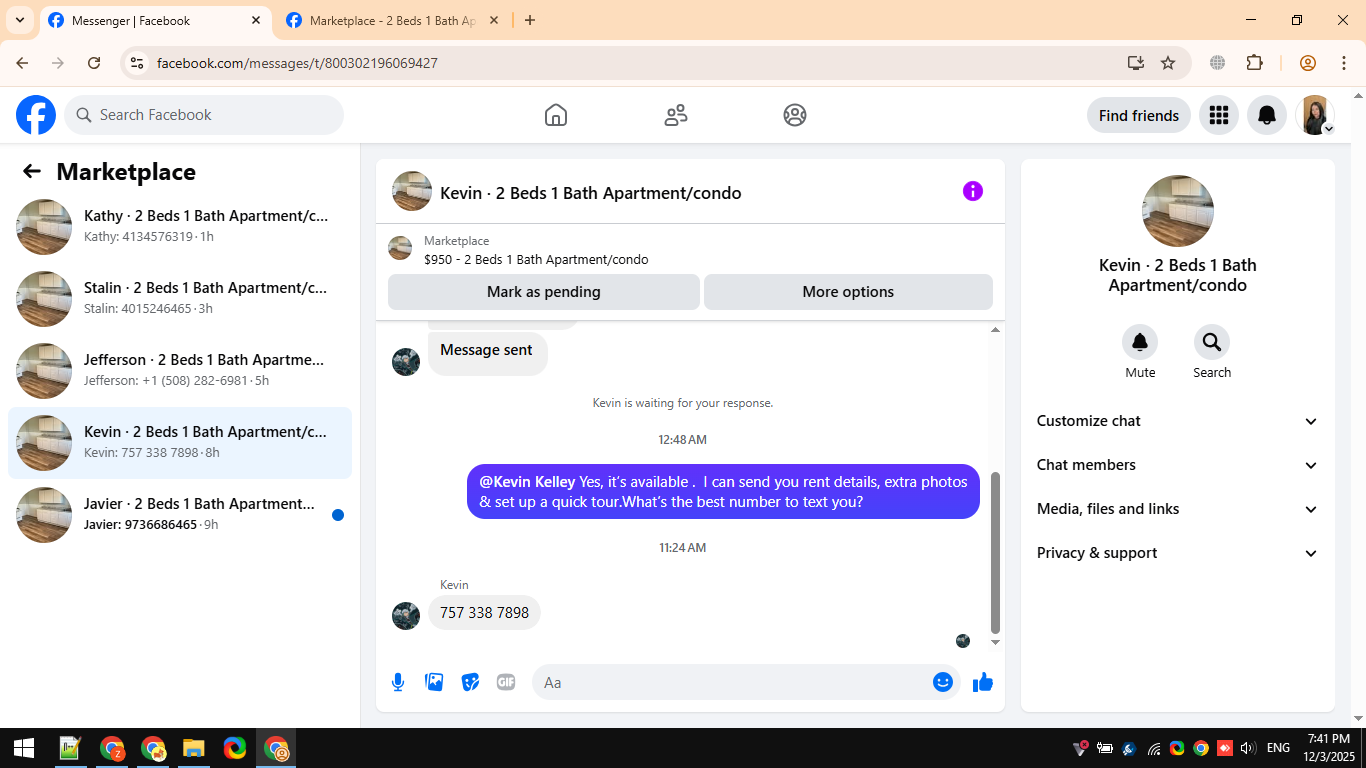
Task: Open Chrome tab search dropdown
Action: pyautogui.click(x=20, y=20)
